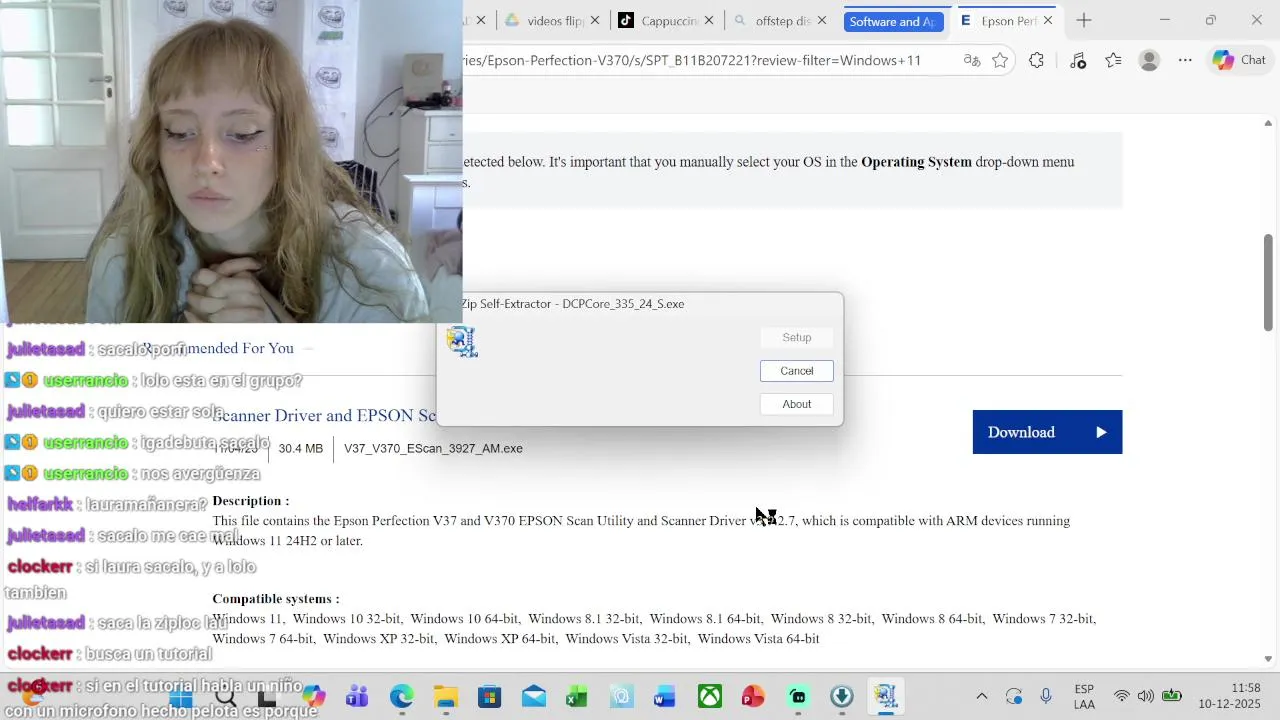Click the battery status tray icon
The height and width of the screenshot is (720, 1280).
pos(1172,696)
